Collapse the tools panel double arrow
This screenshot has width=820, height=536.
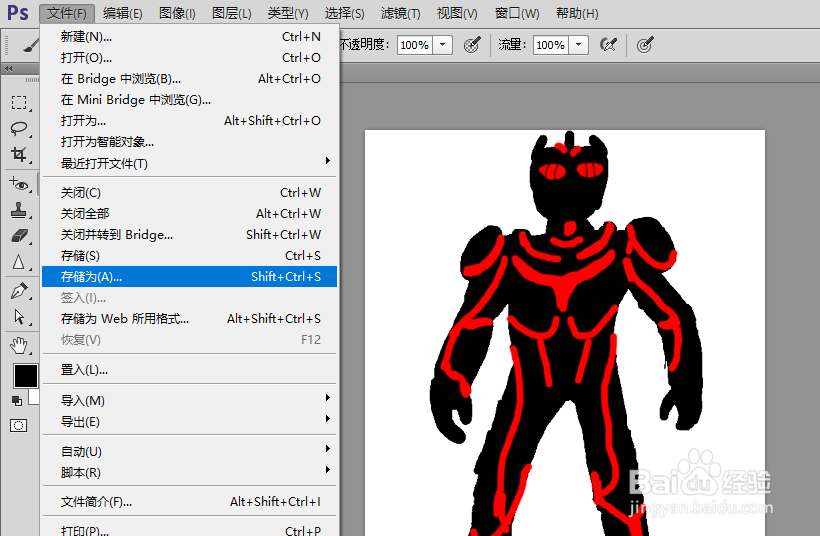point(8,69)
